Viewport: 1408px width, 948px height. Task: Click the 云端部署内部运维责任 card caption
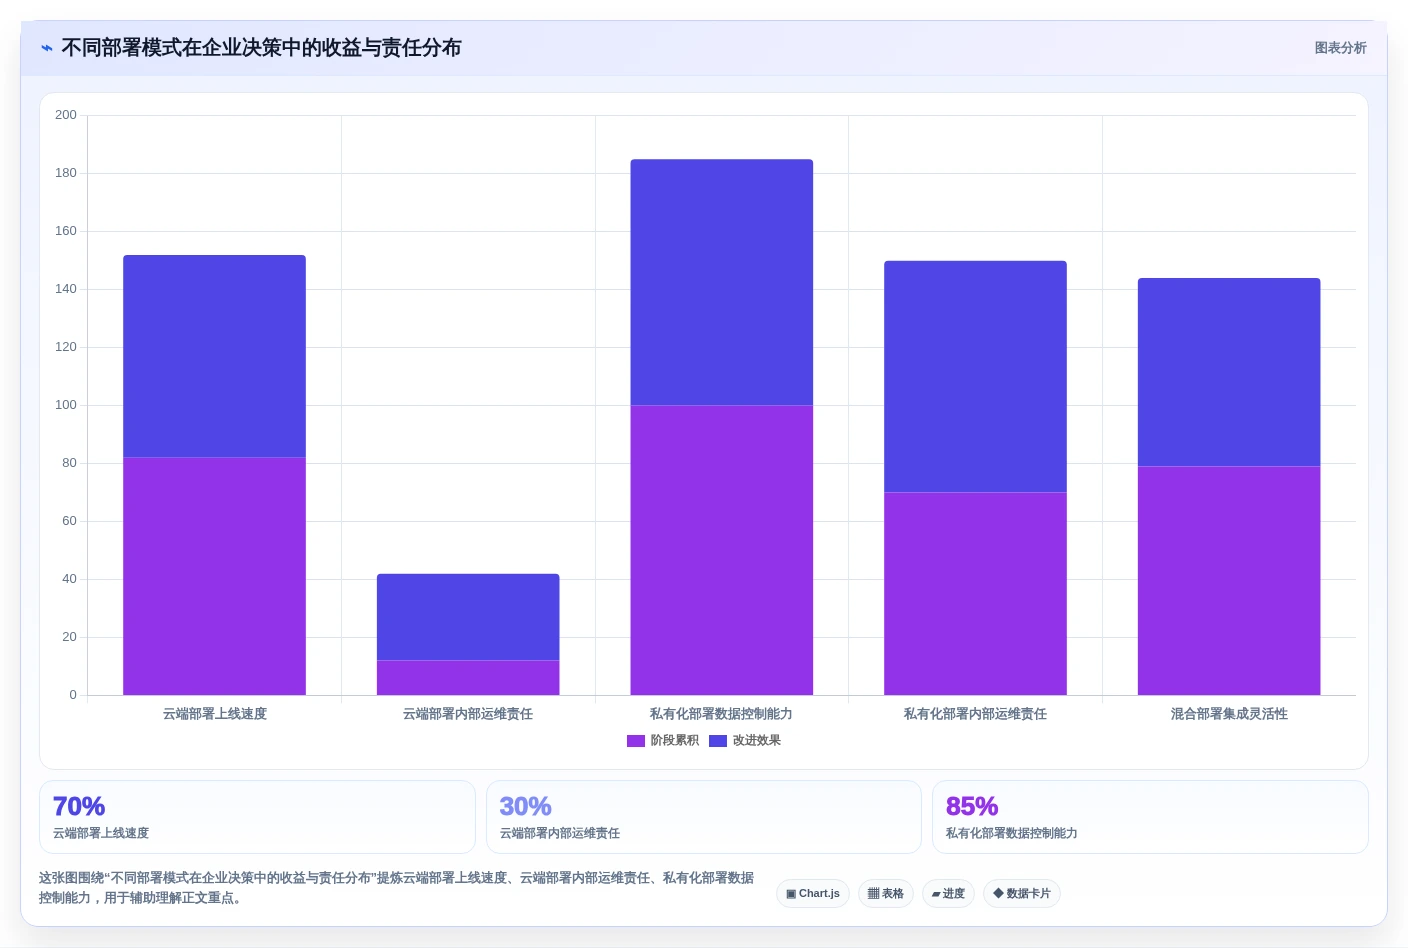(x=560, y=833)
